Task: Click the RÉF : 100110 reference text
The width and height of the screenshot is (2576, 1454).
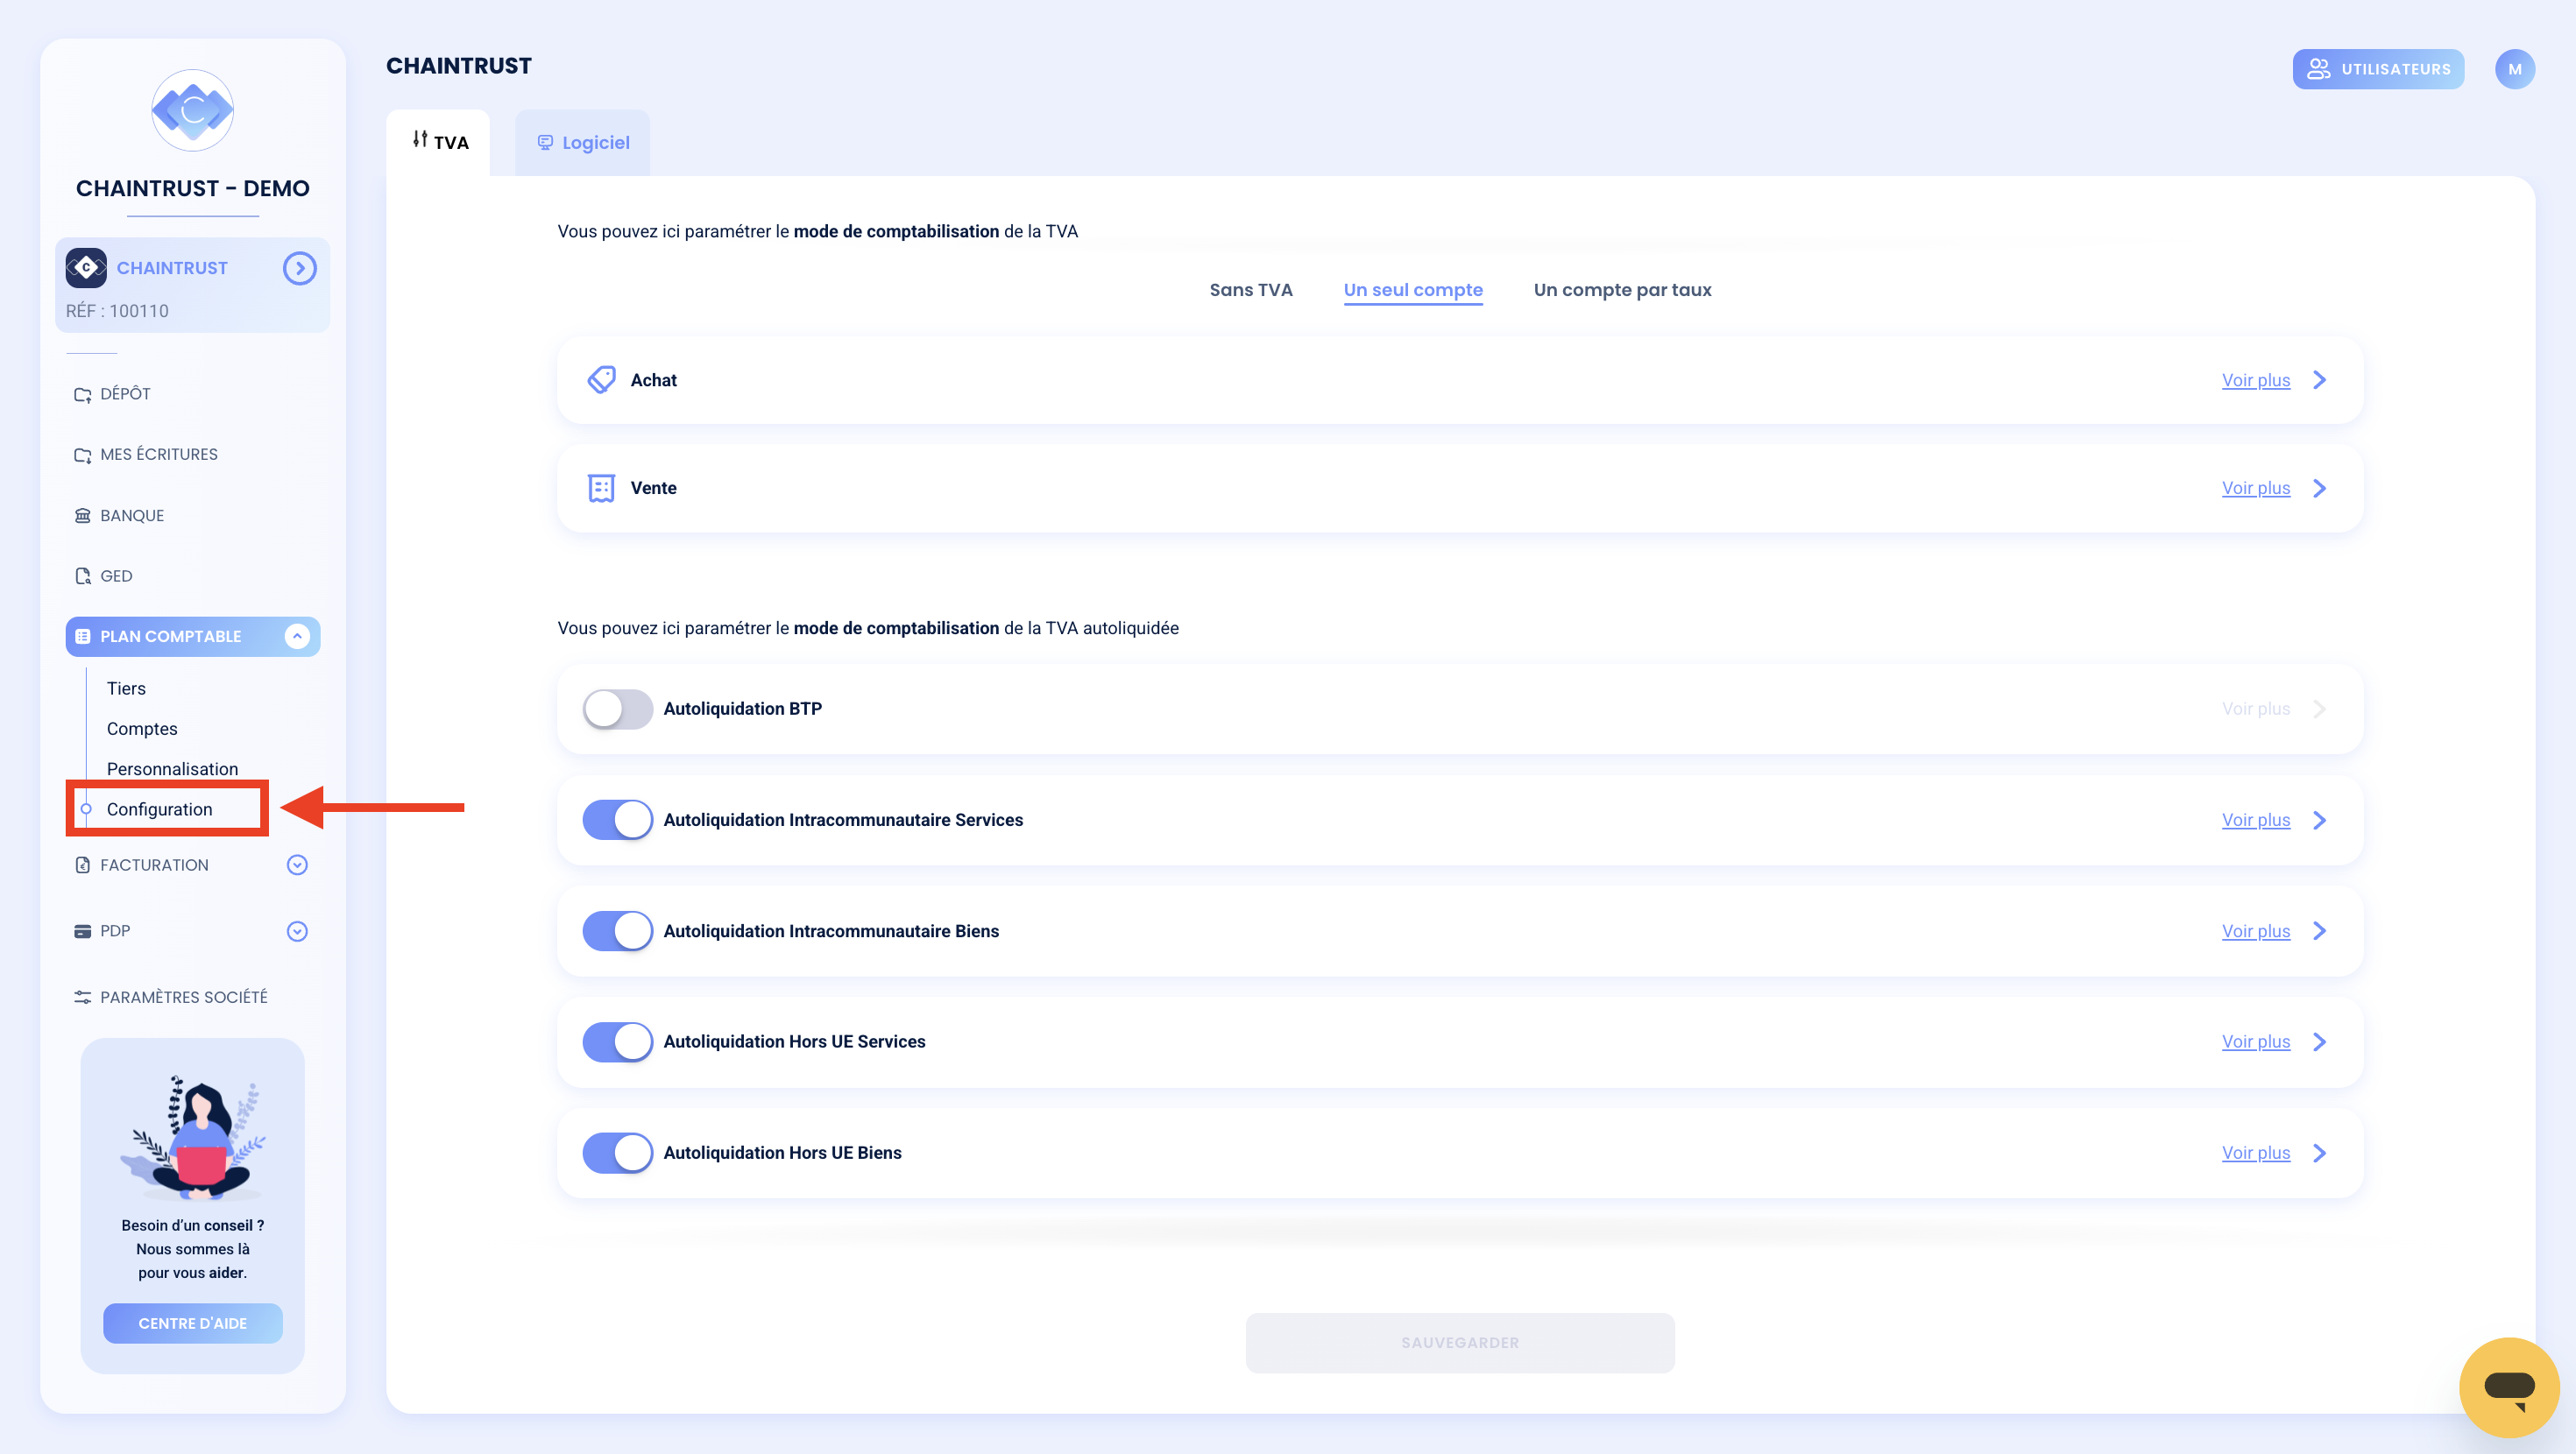Action: pyautogui.click(x=117, y=311)
